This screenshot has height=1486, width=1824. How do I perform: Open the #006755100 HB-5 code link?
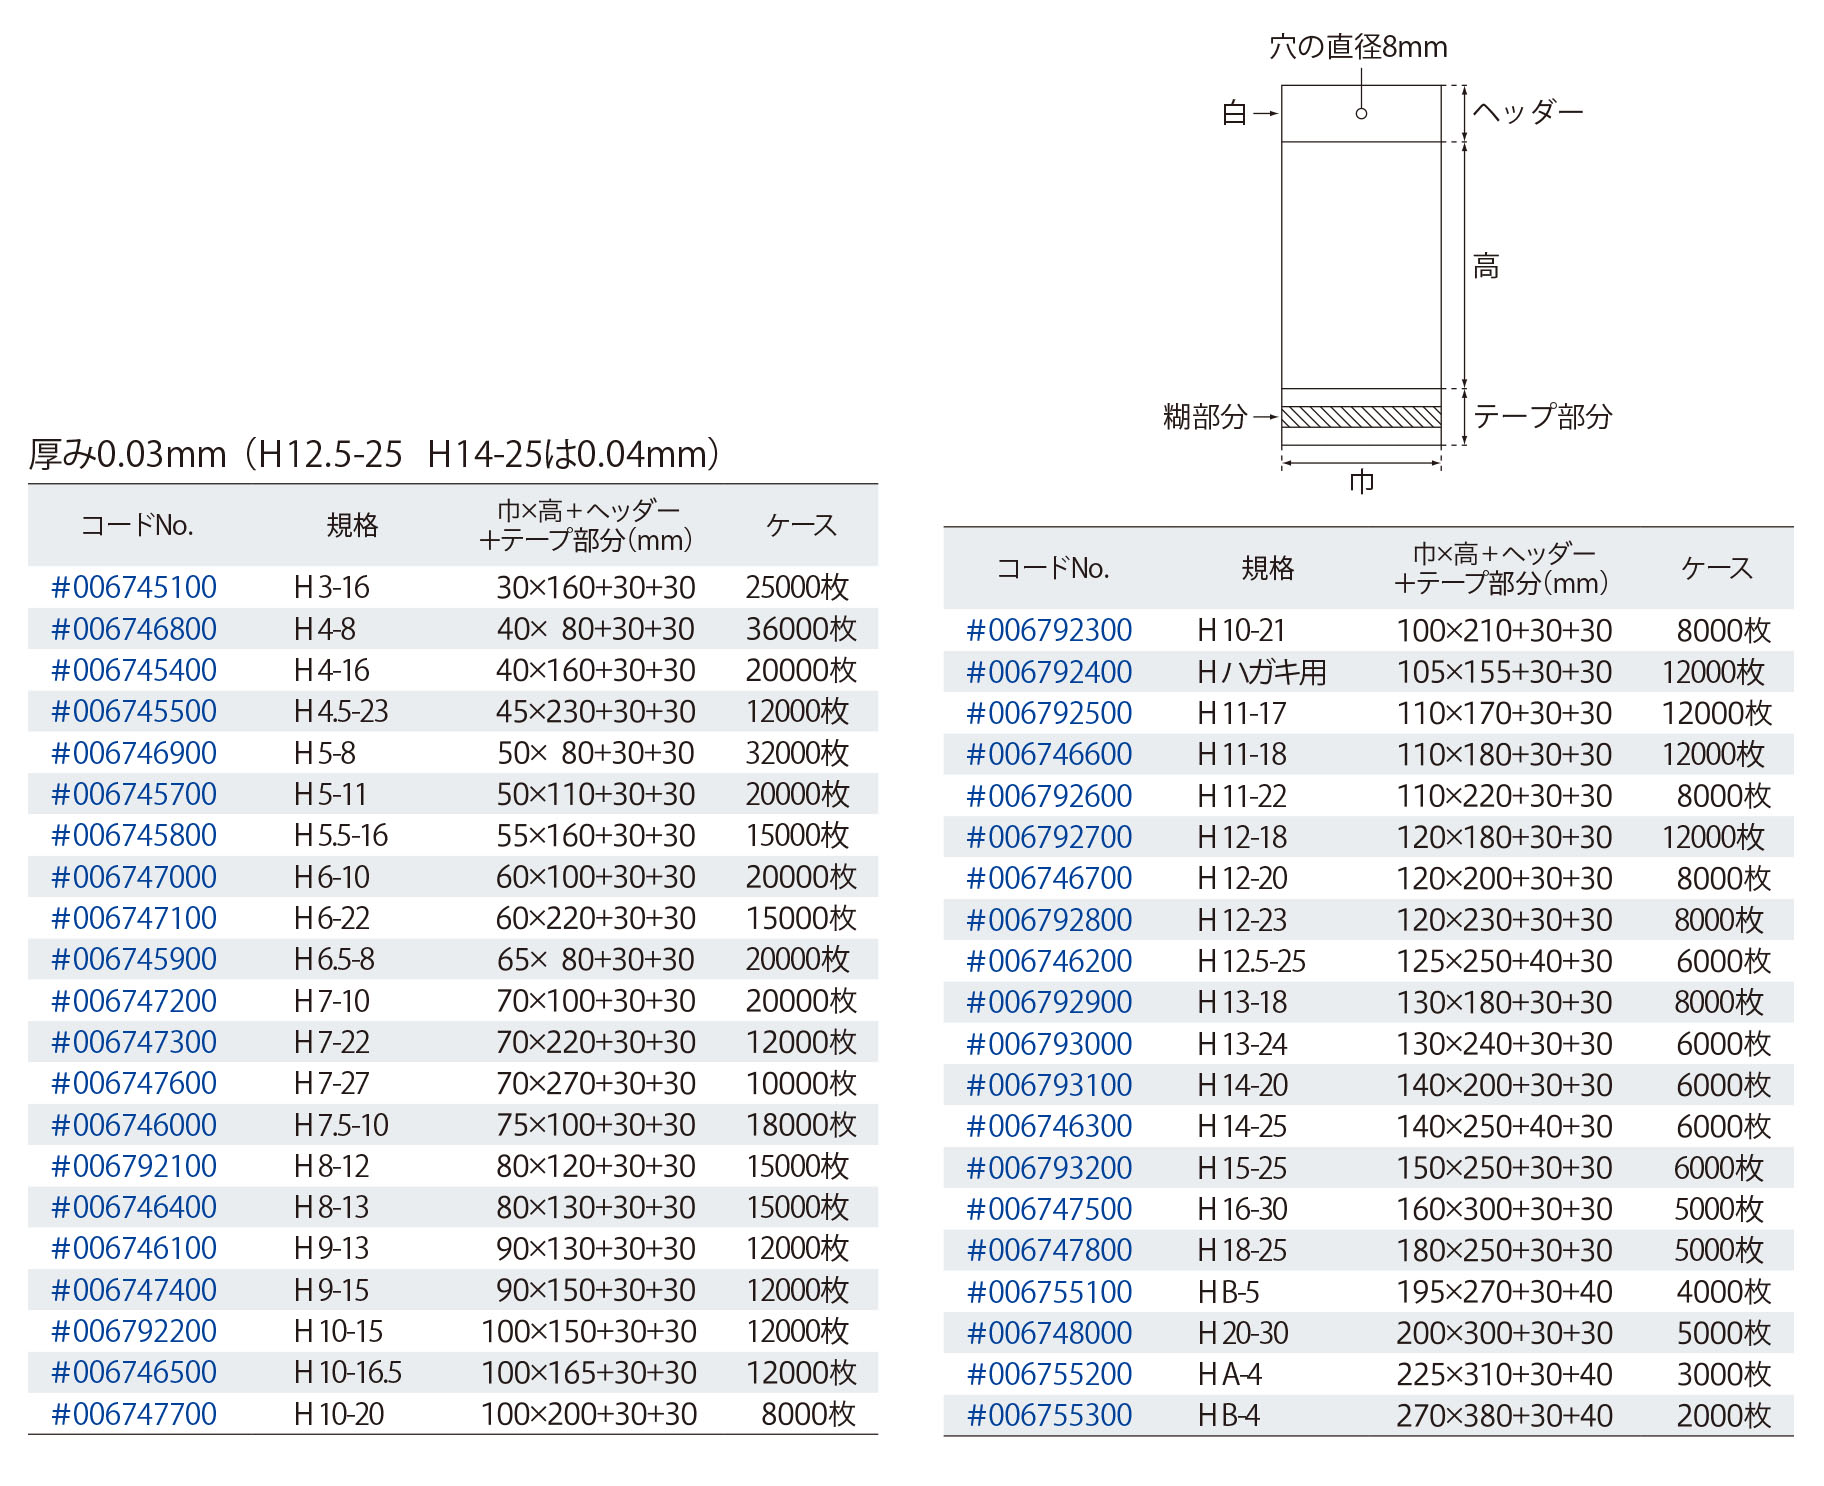(1049, 1292)
